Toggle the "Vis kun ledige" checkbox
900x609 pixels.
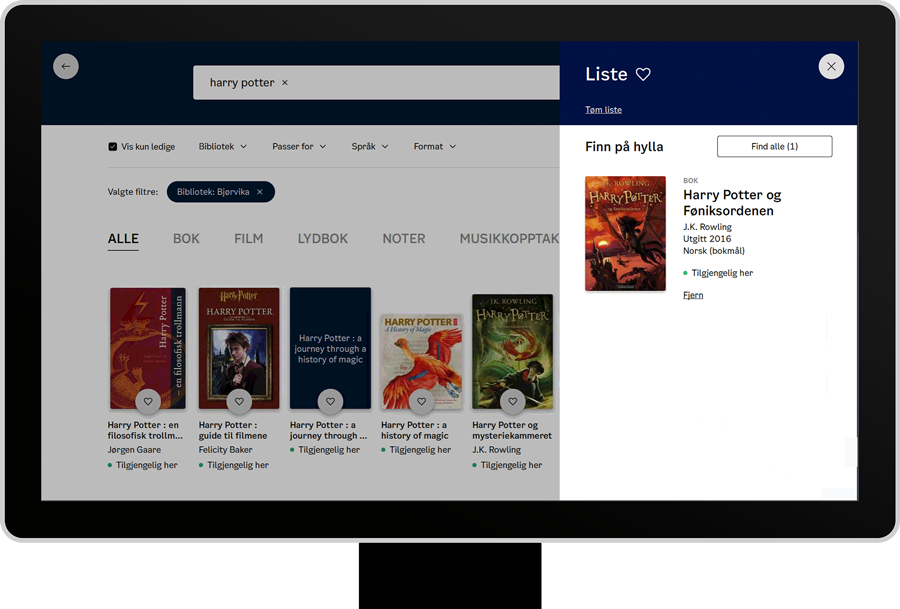point(113,145)
